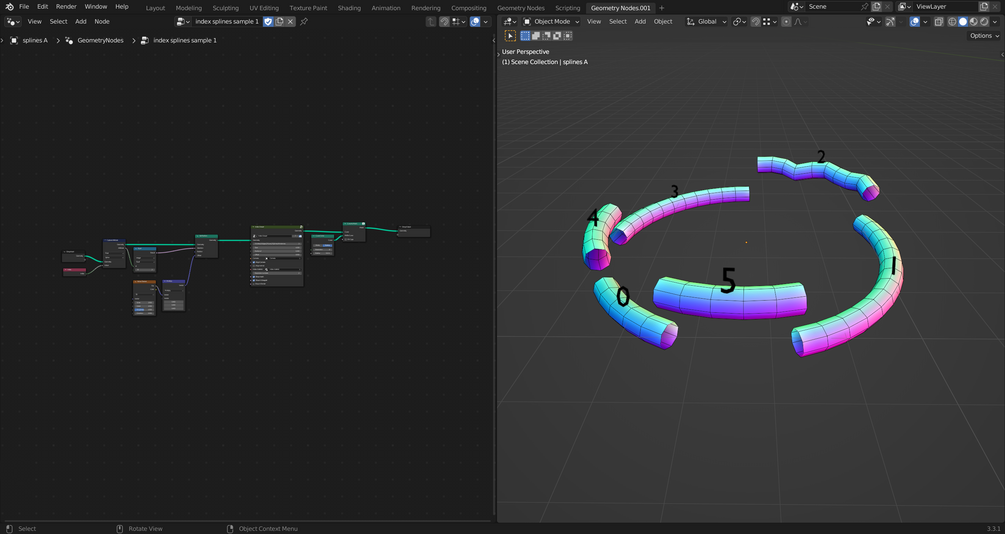
Task: Toggle fake user shield for node group
Action: click(x=269, y=22)
